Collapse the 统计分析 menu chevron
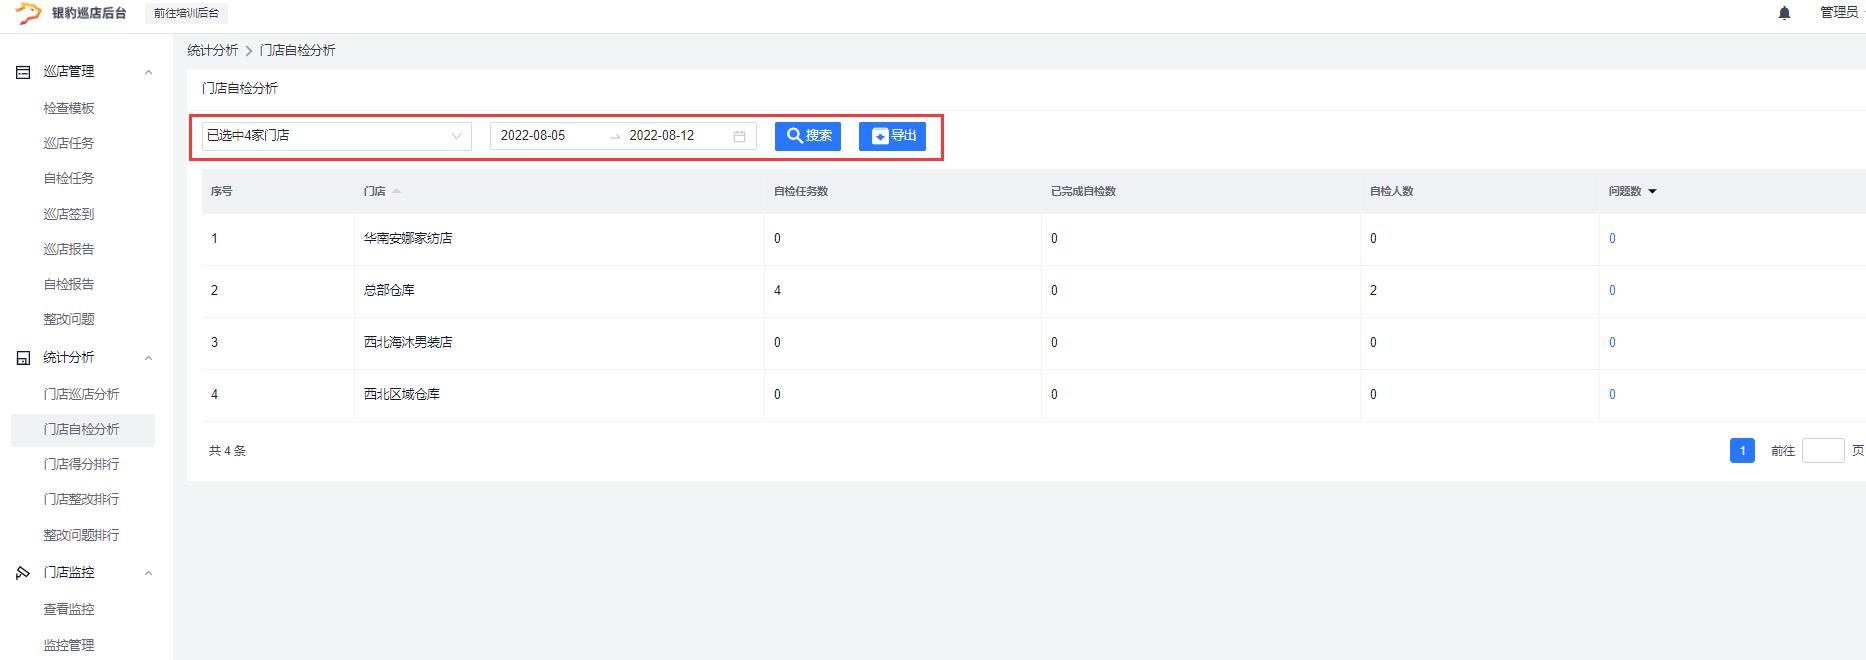Image resolution: width=1866 pixels, height=660 pixels. click(x=148, y=358)
